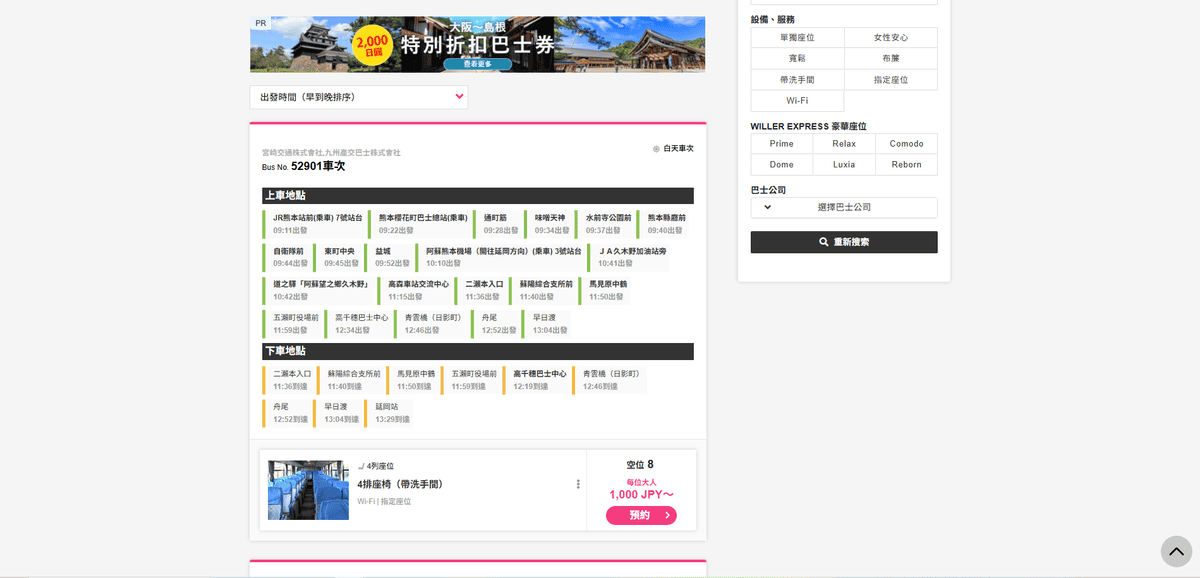Toggle the 女性安心 filter

(890, 37)
